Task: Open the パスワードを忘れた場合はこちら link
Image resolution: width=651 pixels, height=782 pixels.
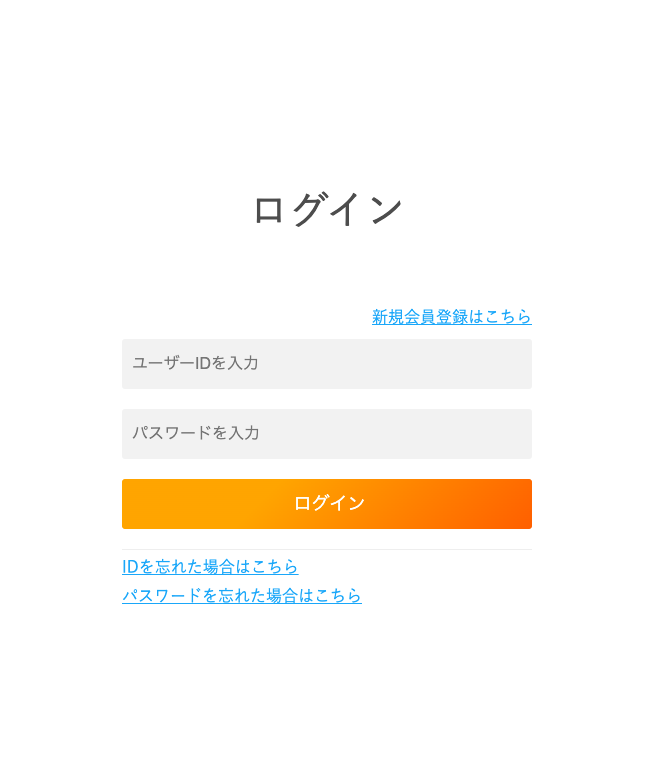Action: pyautogui.click(x=242, y=595)
